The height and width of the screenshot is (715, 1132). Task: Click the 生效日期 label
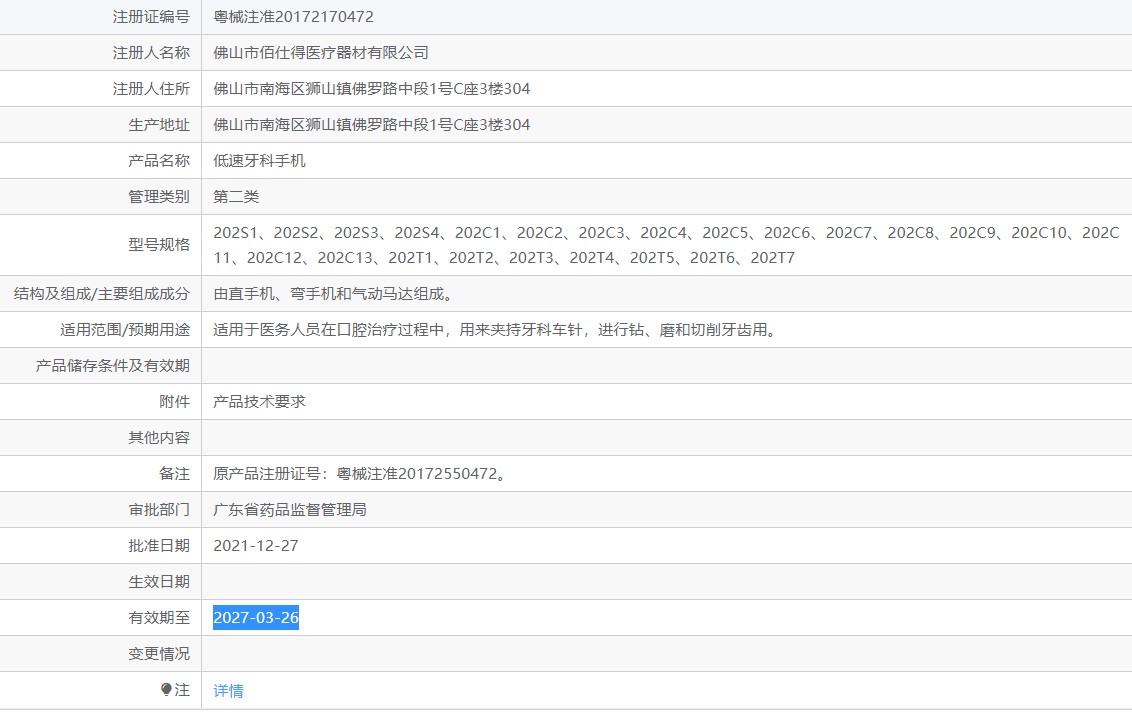point(159,581)
